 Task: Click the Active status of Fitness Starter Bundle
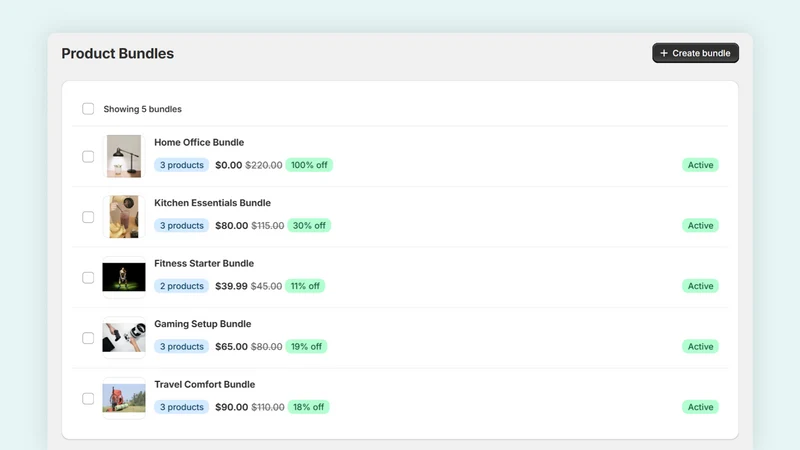coord(700,286)
